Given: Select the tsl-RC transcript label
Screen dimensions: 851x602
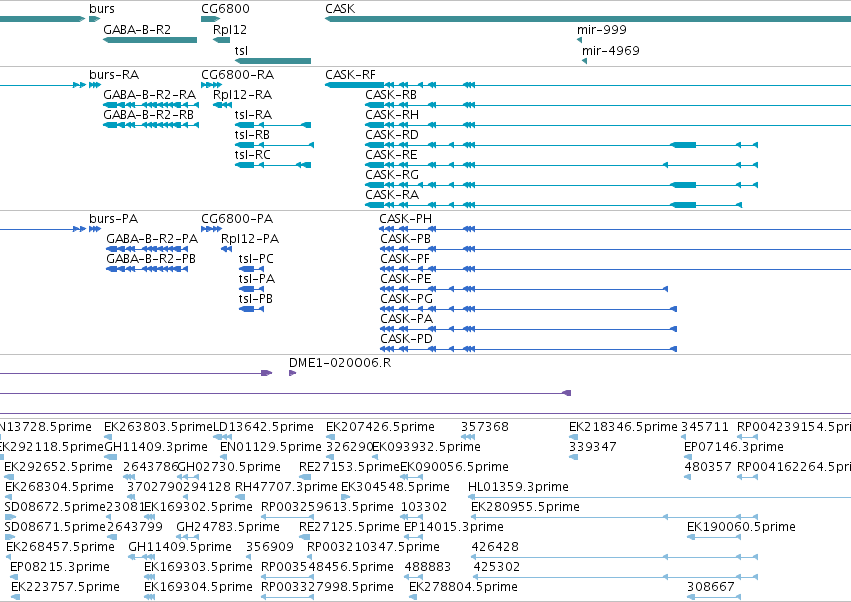Looking at the screenshot, I should tap(252, 155).
